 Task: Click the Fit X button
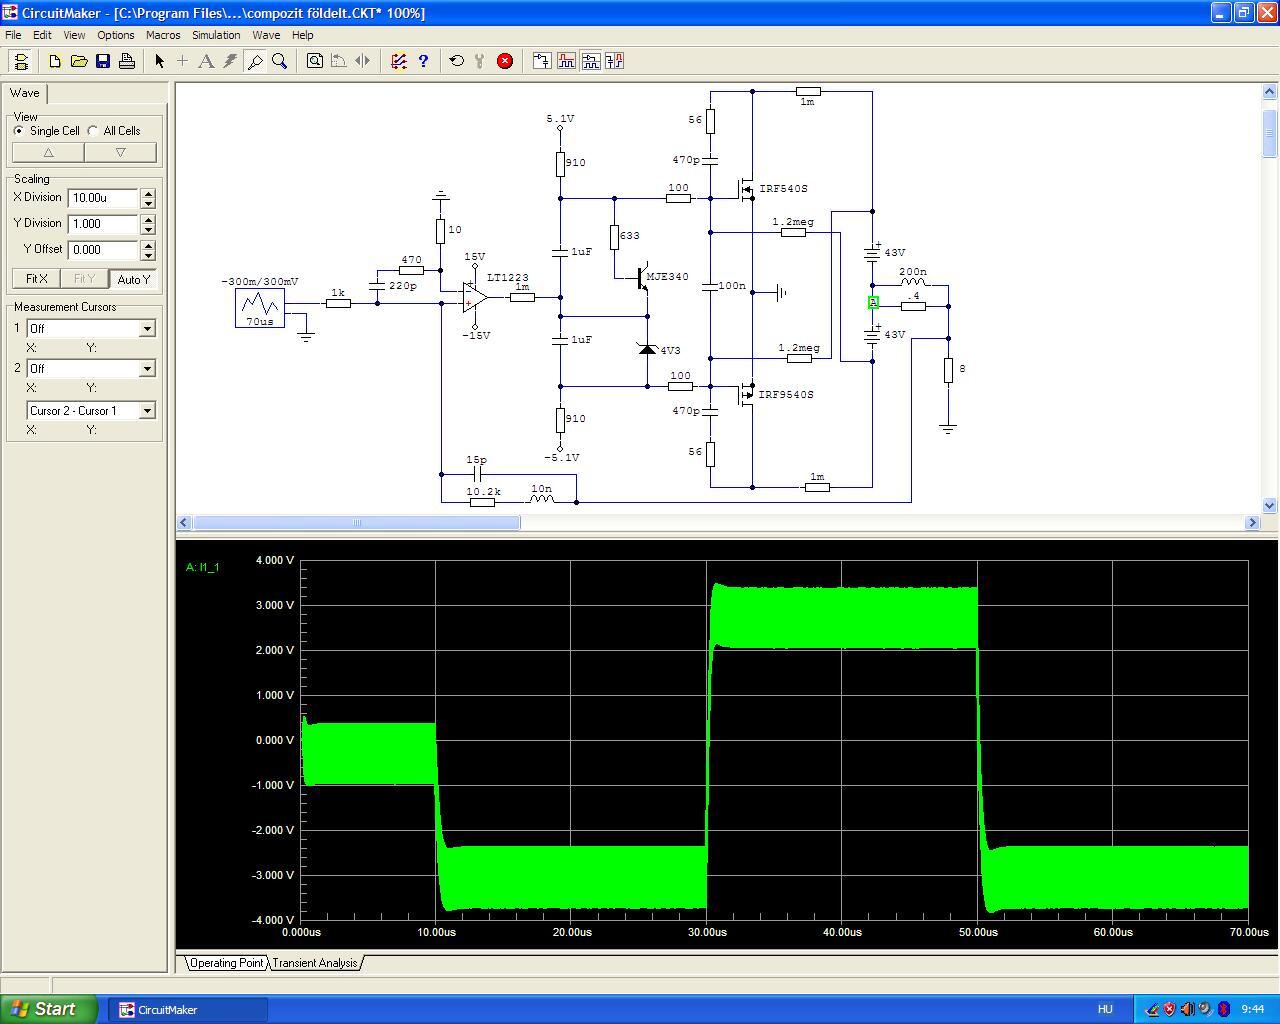36,279
